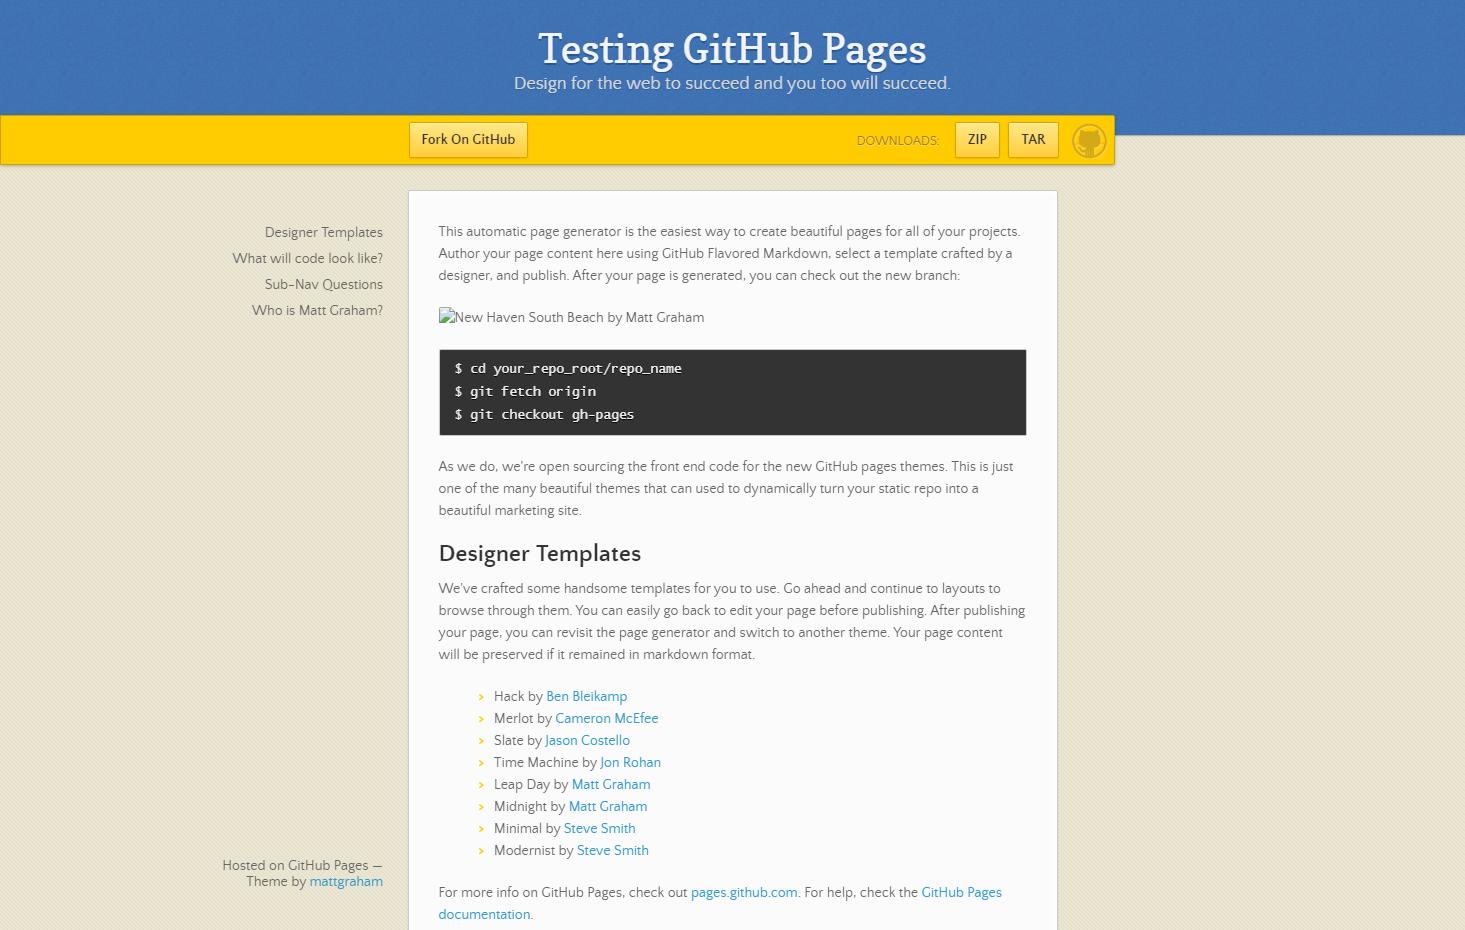Click Matt Graham link beside Leap Day
Image resolution: width=1465 pixels, height=930 pixels.
(610, 784)
